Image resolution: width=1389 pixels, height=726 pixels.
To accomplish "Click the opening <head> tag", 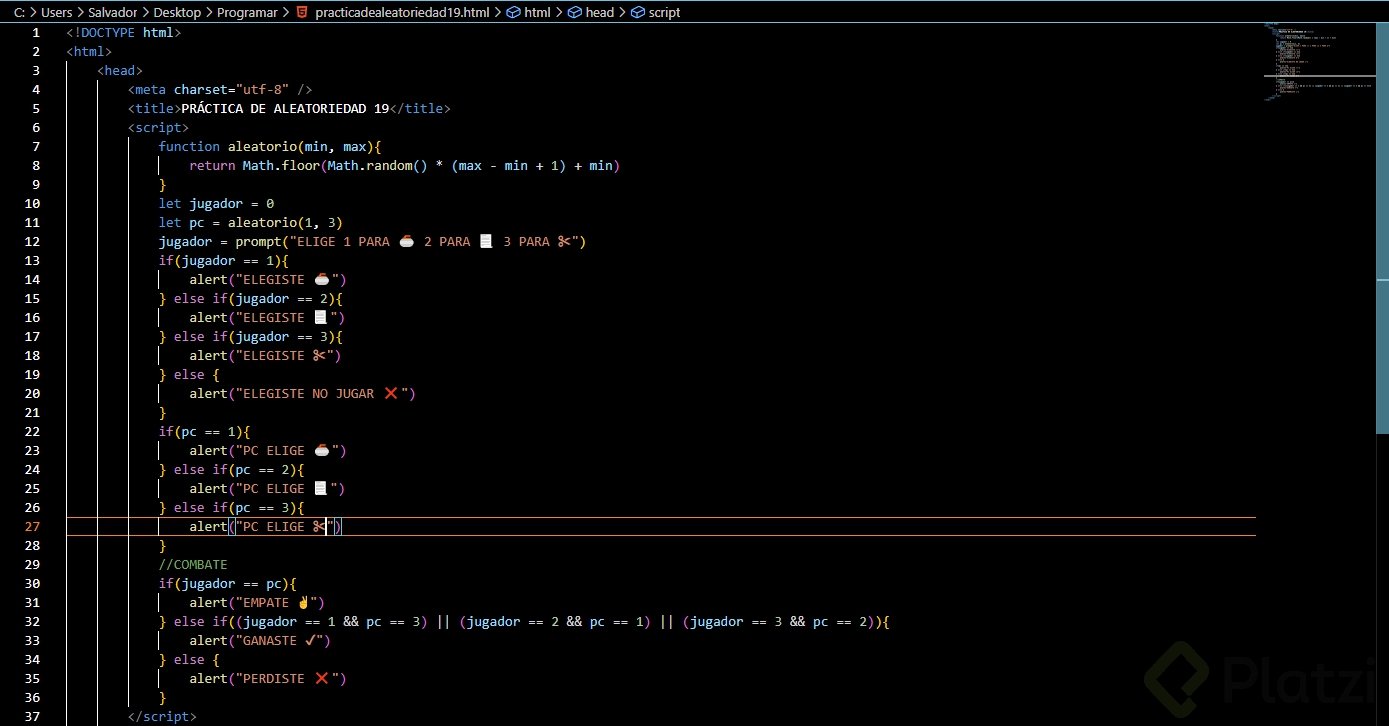I will [120, 70].
